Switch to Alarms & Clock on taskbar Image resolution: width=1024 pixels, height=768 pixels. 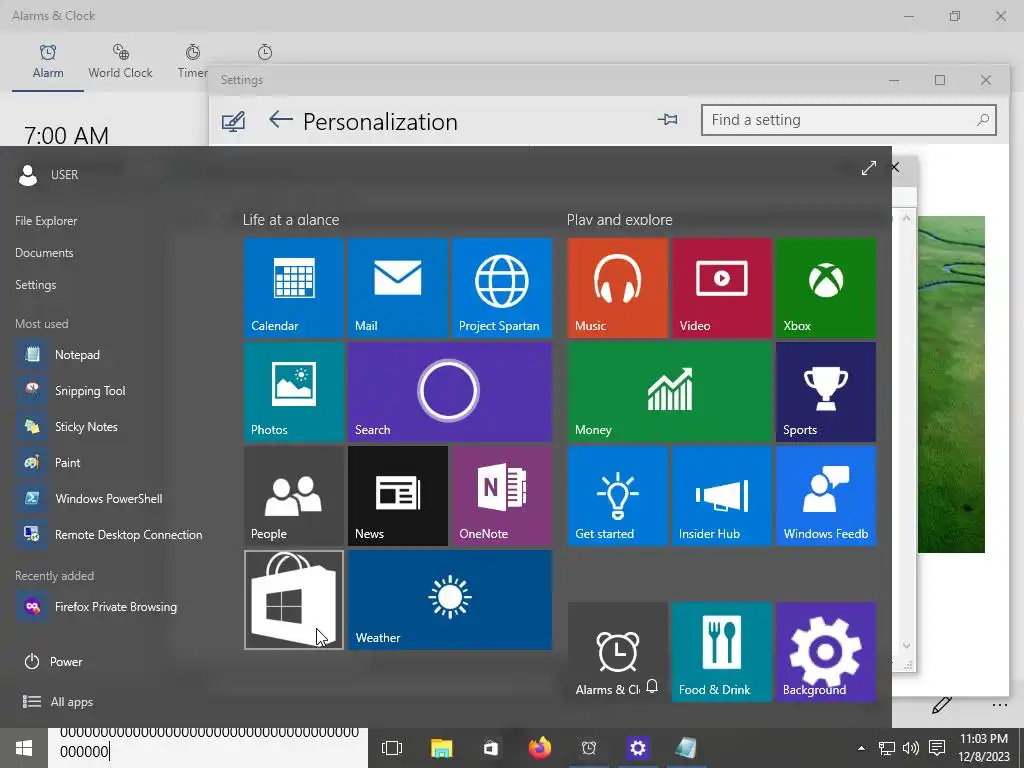tap(588, 748)
